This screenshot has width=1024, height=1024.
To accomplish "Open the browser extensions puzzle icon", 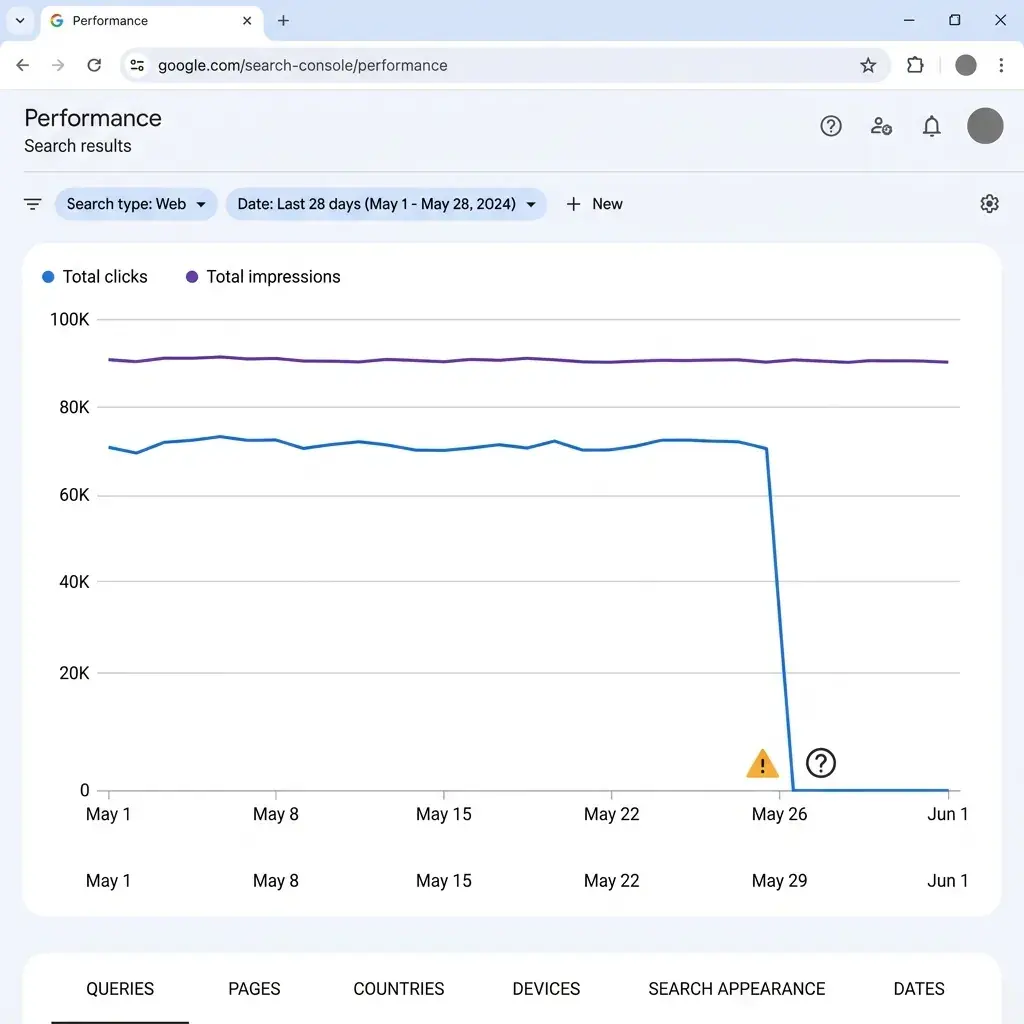I will (915, 65).
